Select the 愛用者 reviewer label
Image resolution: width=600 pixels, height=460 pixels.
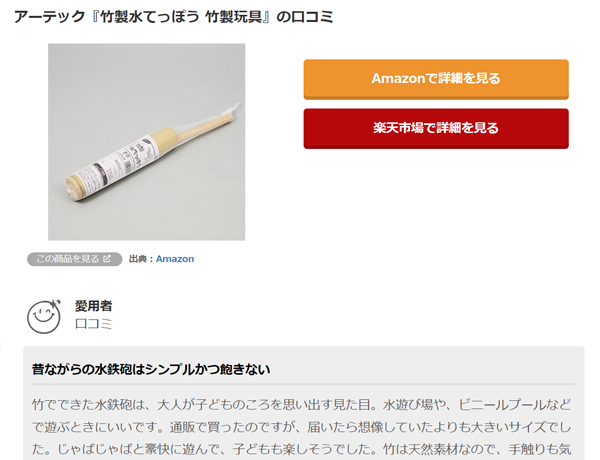pos(93,306)
